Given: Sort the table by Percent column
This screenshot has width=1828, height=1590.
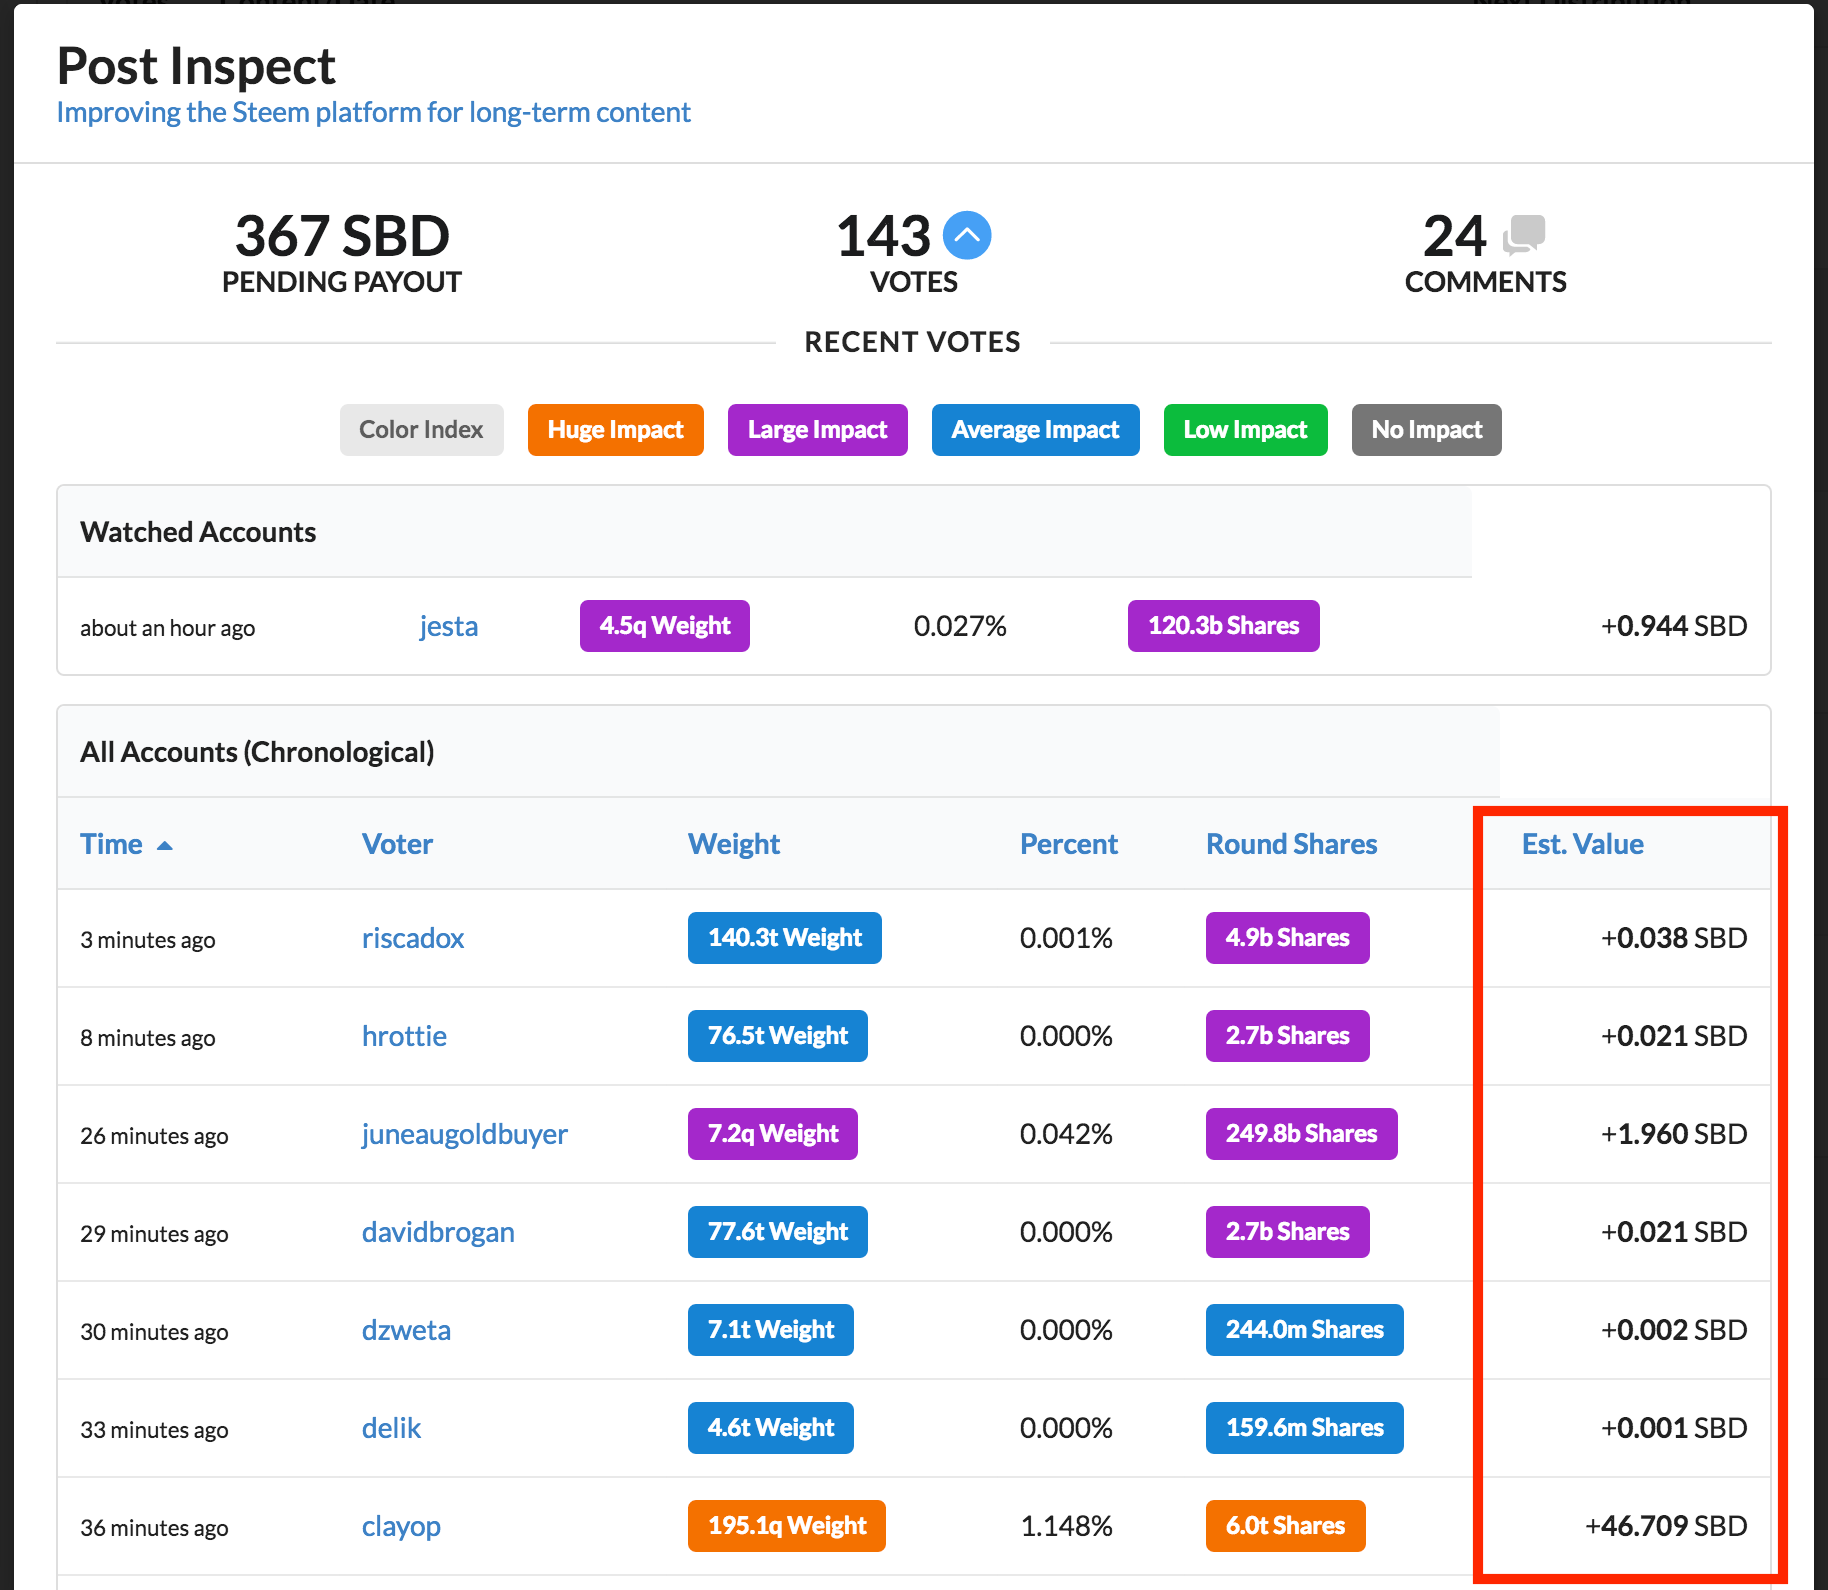Looking at the screenshot, I should pyautogui.click(x=1068, y=844).
